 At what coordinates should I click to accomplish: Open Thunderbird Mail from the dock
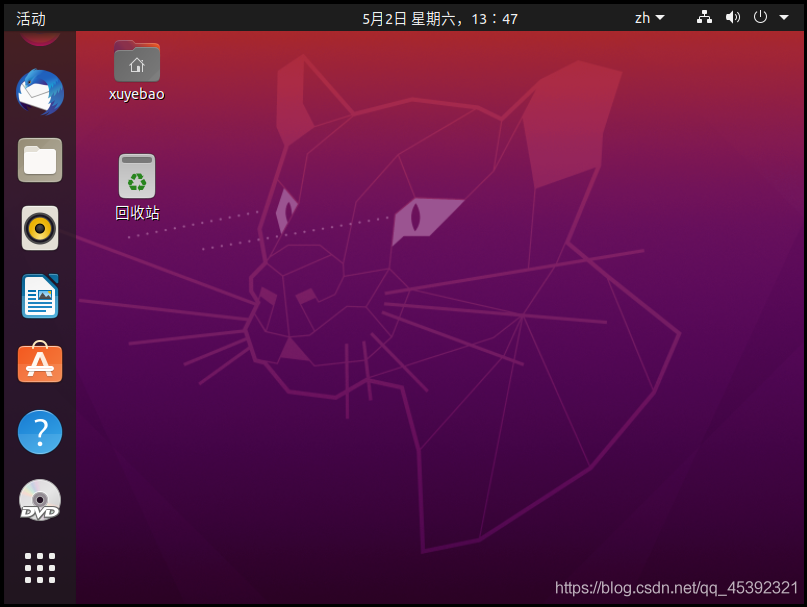click(x=40, y=93)
